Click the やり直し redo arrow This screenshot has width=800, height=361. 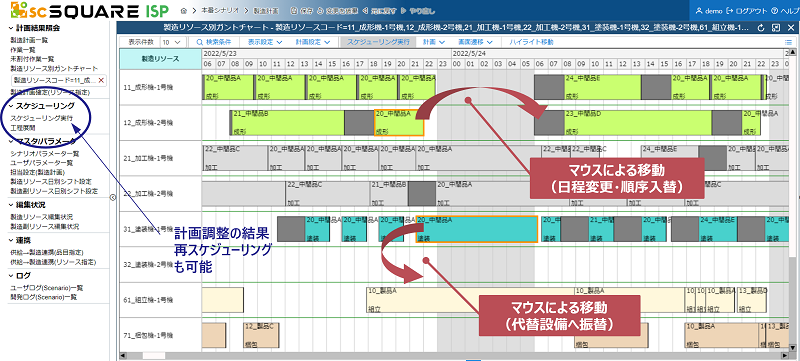click(x=403, y=10)
